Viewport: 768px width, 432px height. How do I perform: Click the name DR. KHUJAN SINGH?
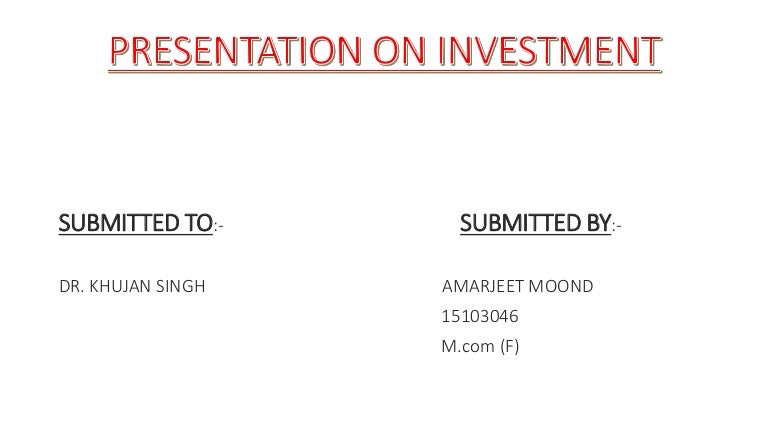132,287
